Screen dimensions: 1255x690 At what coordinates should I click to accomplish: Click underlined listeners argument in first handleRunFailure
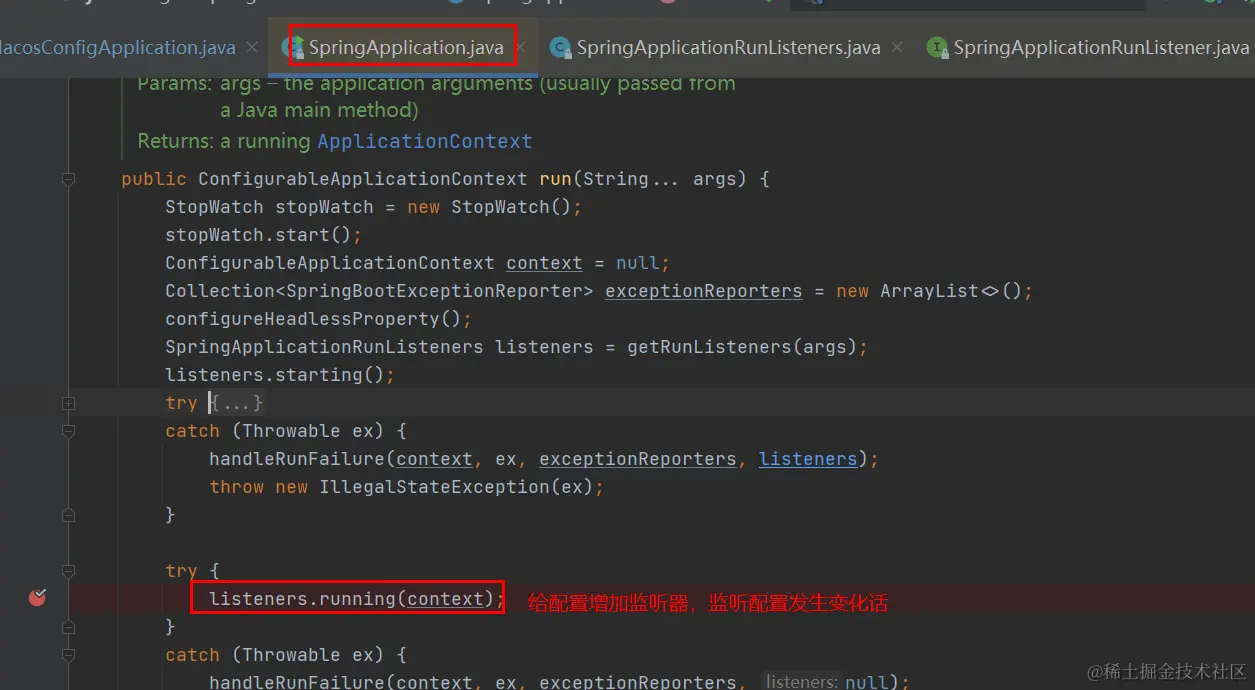click(x=808, y=459)
